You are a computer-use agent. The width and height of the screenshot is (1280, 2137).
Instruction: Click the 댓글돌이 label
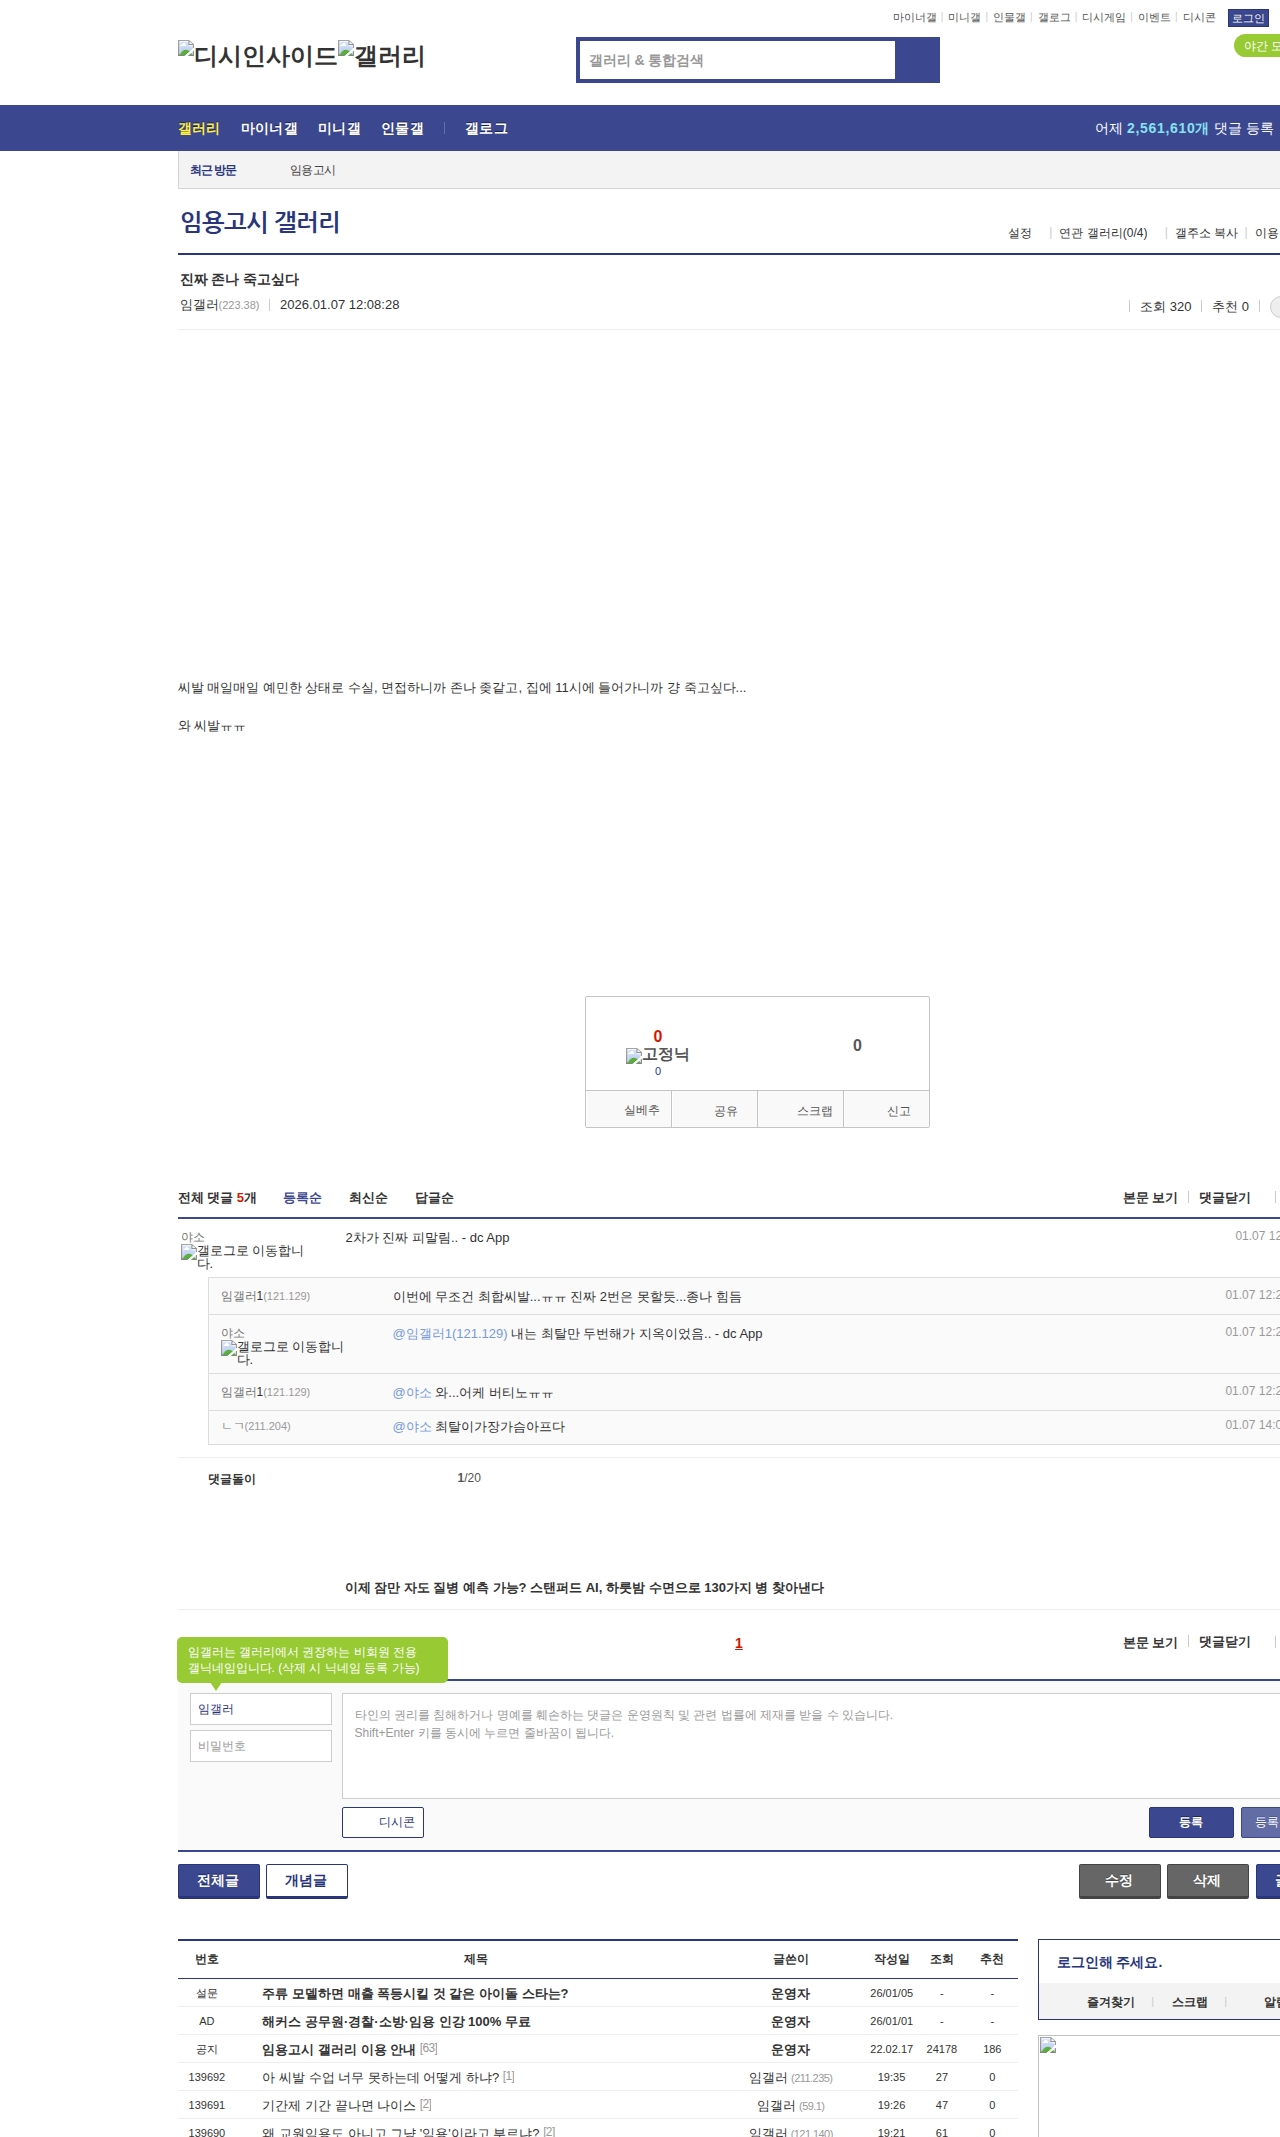pyautogui.click(x=232, y=1479)
